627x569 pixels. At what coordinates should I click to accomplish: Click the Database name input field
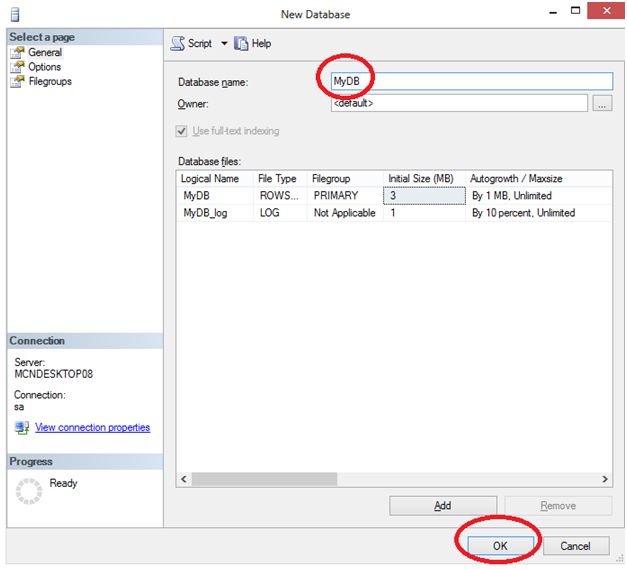click(x=472, y=81)
